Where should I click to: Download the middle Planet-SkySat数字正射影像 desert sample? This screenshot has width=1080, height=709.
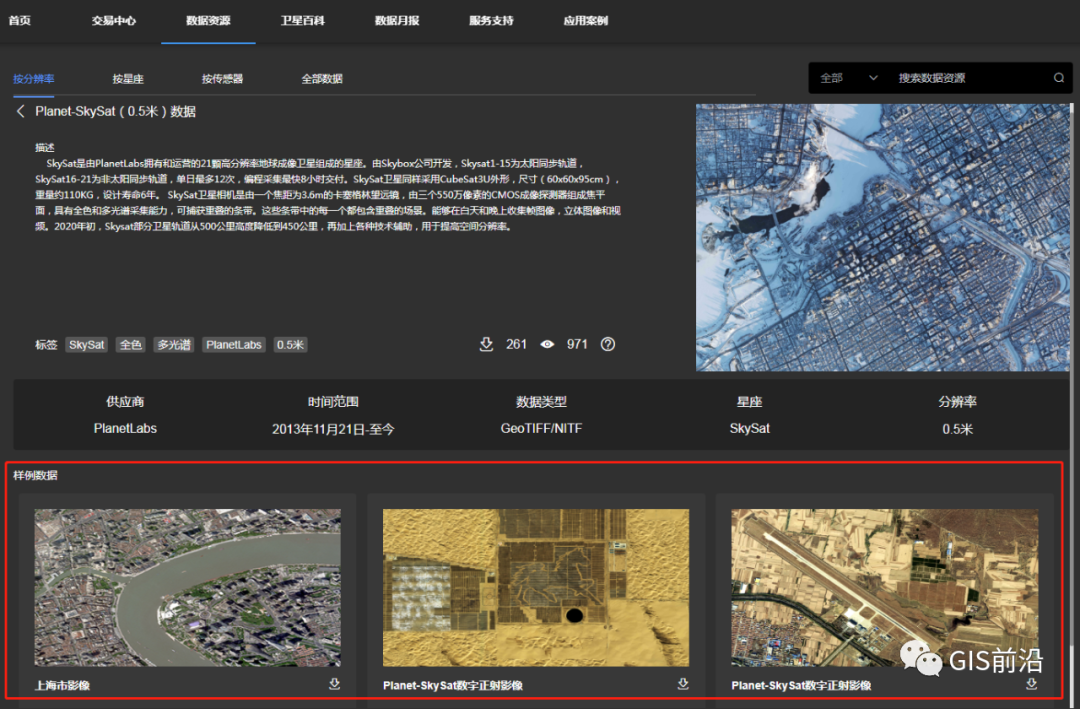click(683, 684)
